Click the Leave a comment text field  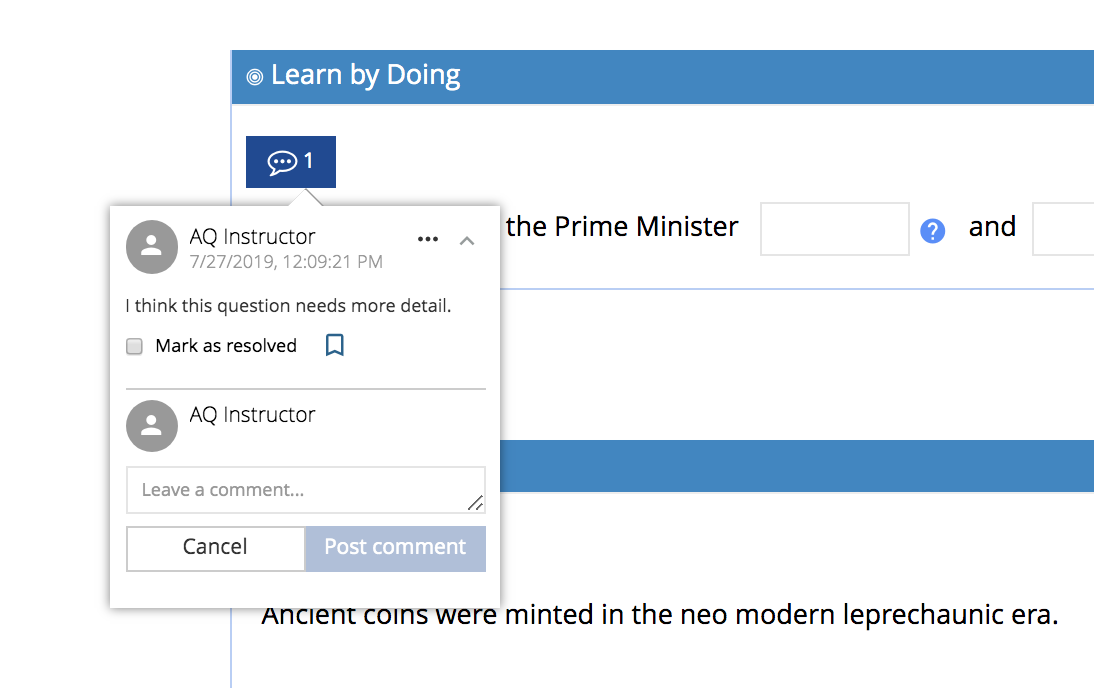pyautogui.click(x=306, y=490)
